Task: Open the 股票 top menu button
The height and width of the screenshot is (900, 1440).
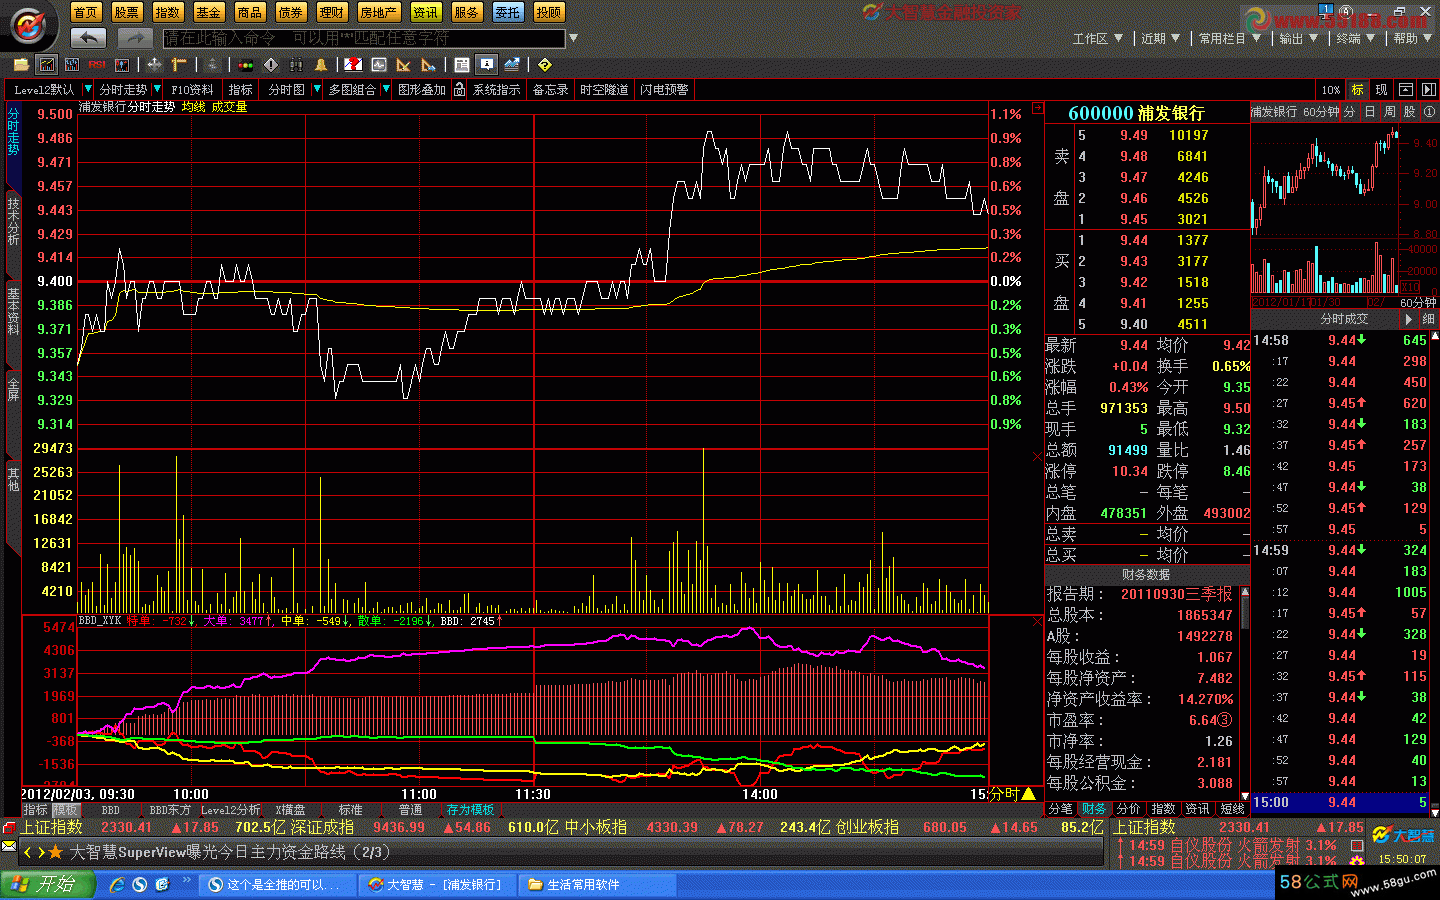Action: pos(126,12)
